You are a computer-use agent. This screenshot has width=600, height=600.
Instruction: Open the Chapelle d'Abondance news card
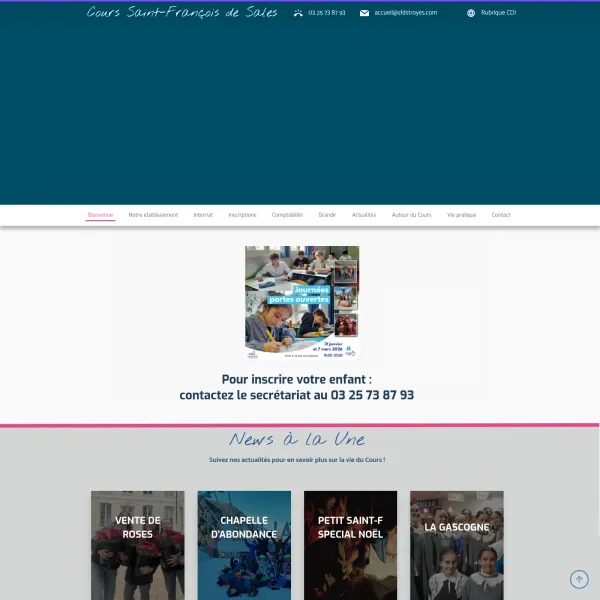click(244, 545)
